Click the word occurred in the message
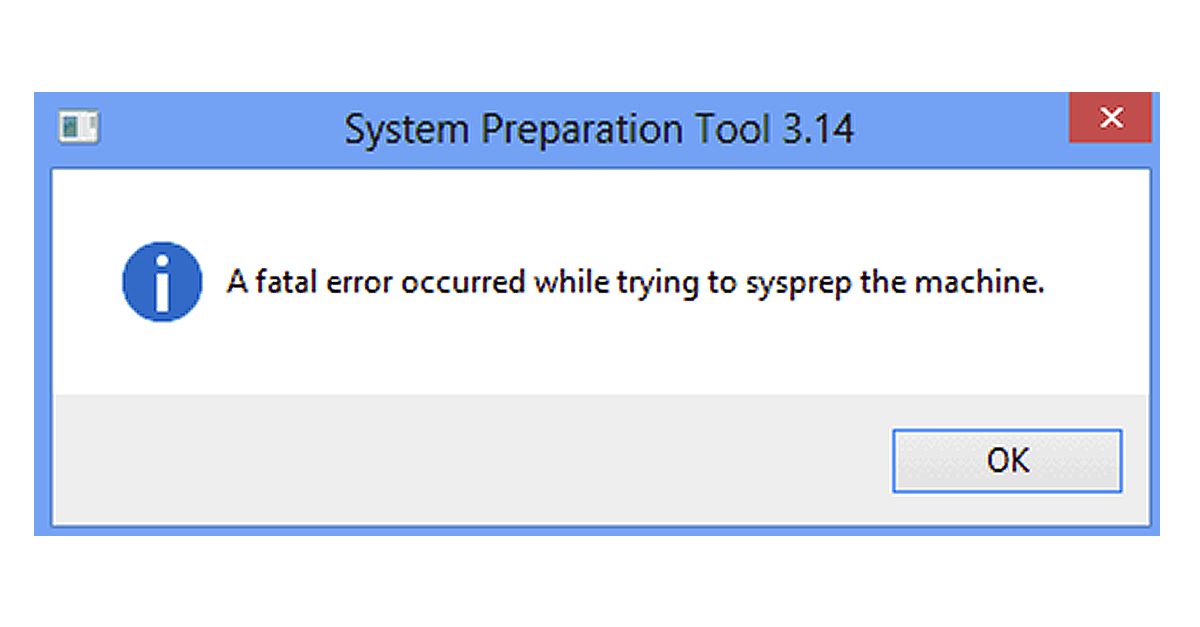The image size is (1200, 627). tap(462, 283)
